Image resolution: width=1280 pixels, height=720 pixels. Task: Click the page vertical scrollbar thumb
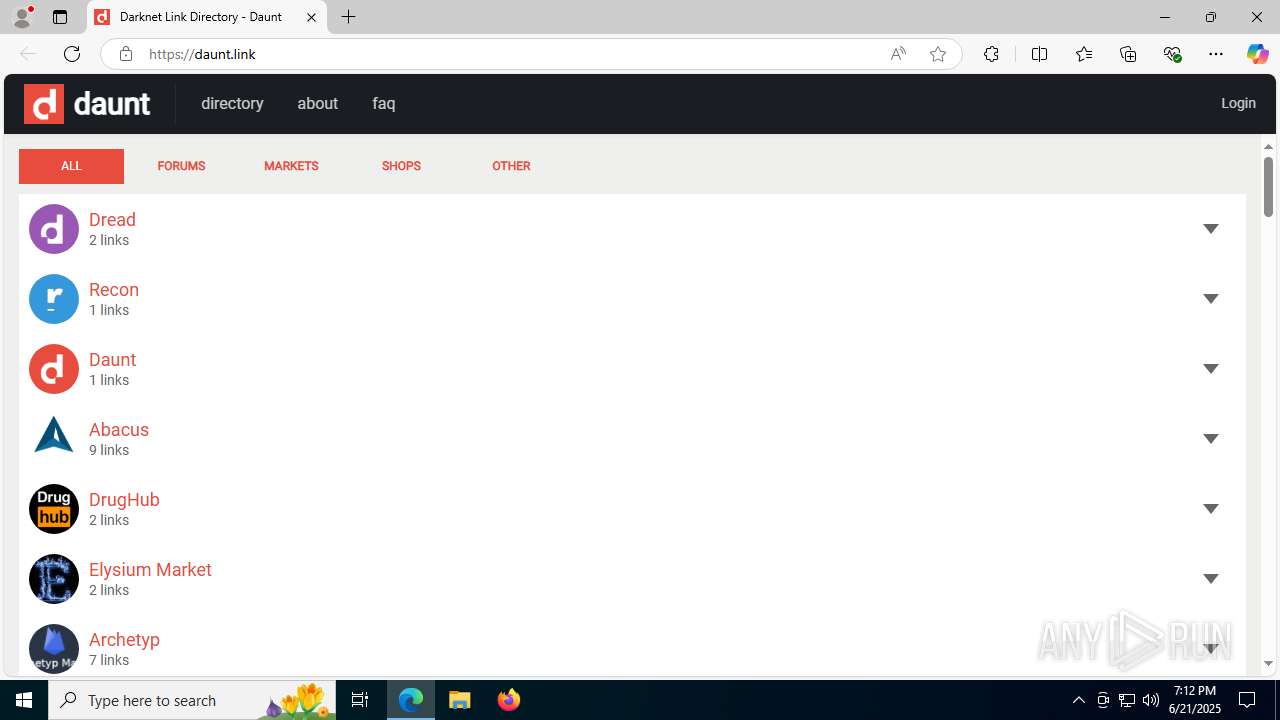click(x=1268, y=187)
